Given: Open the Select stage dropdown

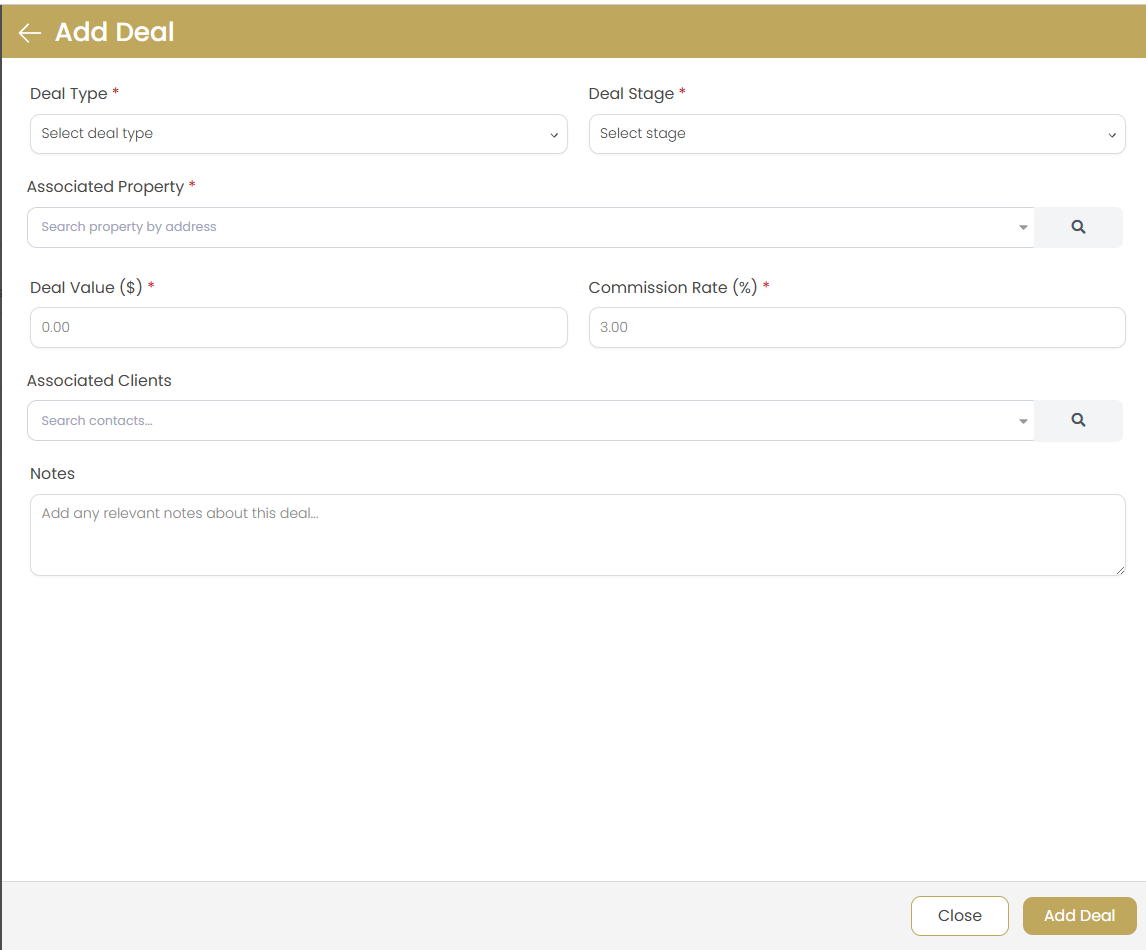Looking at the screenshot, I should (x=857, y=134).
